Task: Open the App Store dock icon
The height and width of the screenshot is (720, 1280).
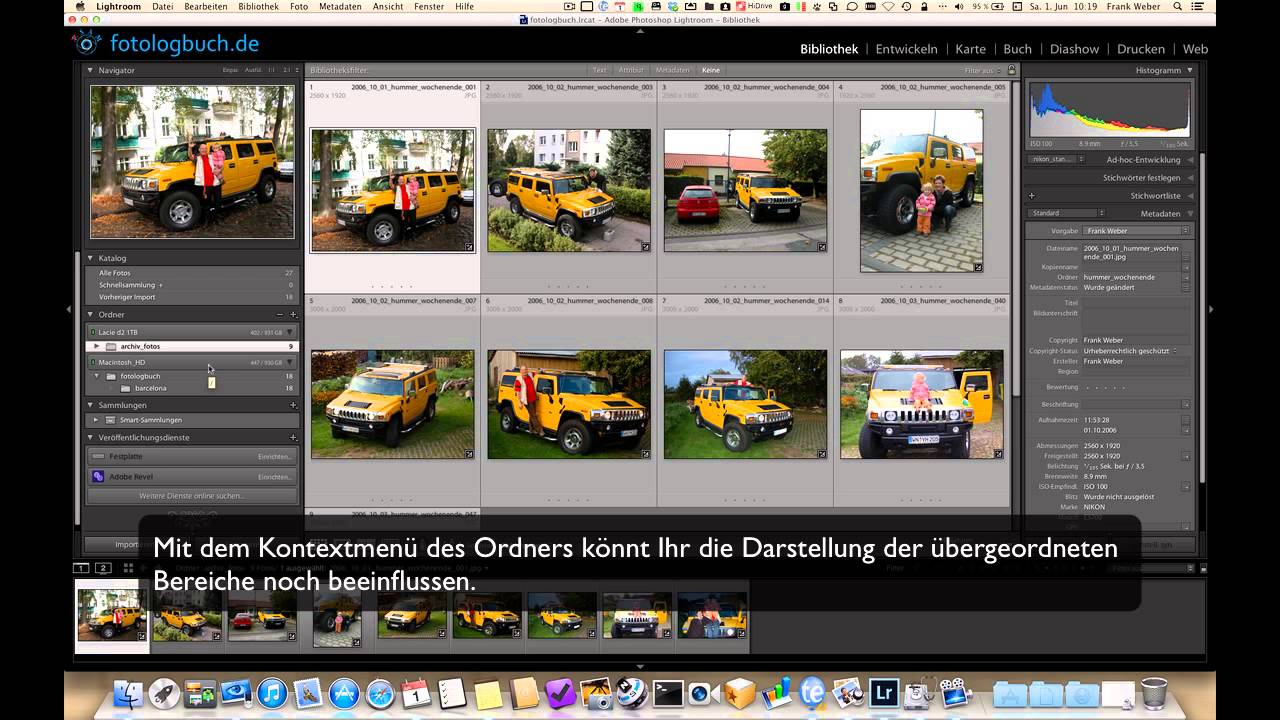Action: (x=344, y=693)
